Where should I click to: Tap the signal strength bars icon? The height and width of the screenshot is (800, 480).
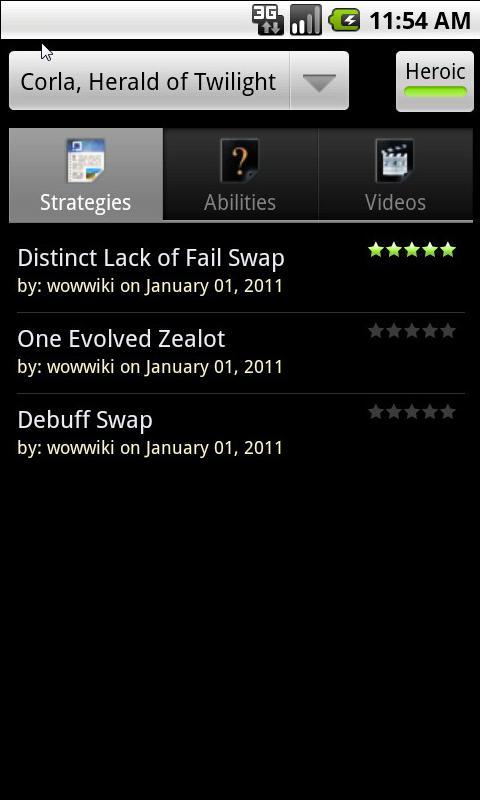point(306,20)
